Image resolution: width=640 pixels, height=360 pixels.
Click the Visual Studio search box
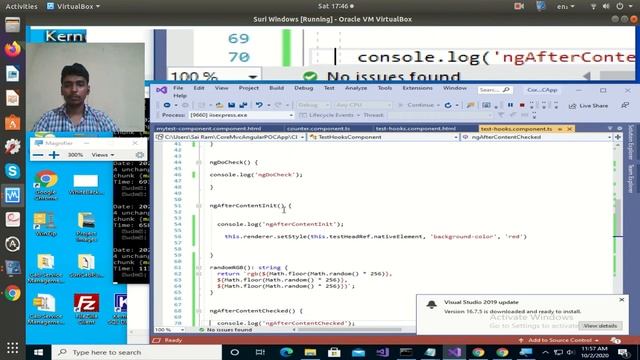click(x=495, y=90)
